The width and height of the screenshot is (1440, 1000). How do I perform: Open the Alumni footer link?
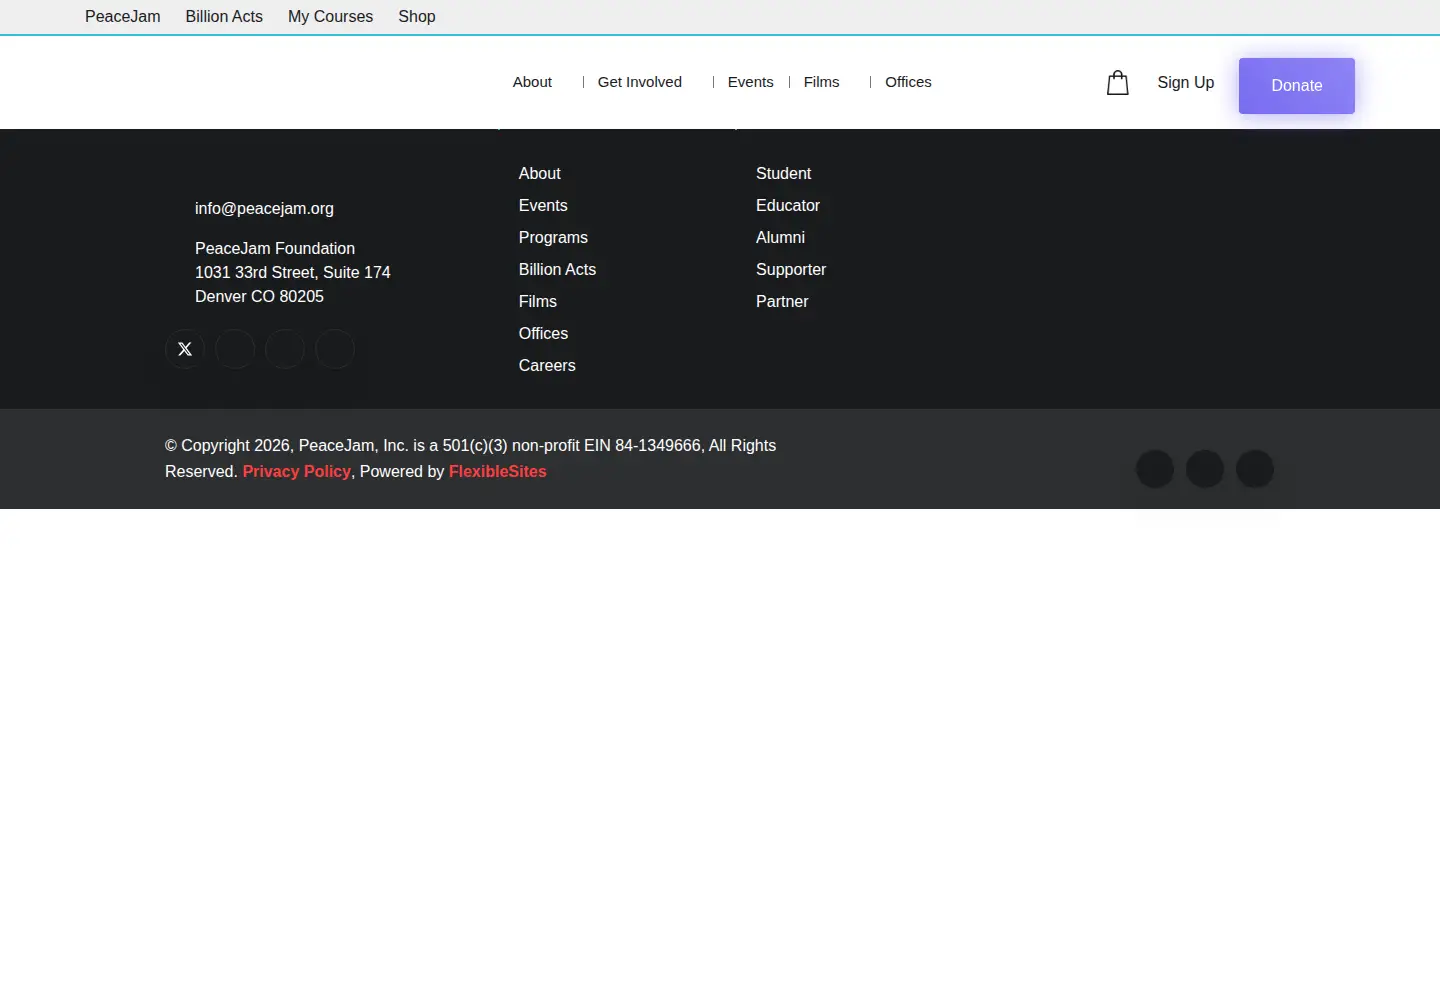(780, 238)
